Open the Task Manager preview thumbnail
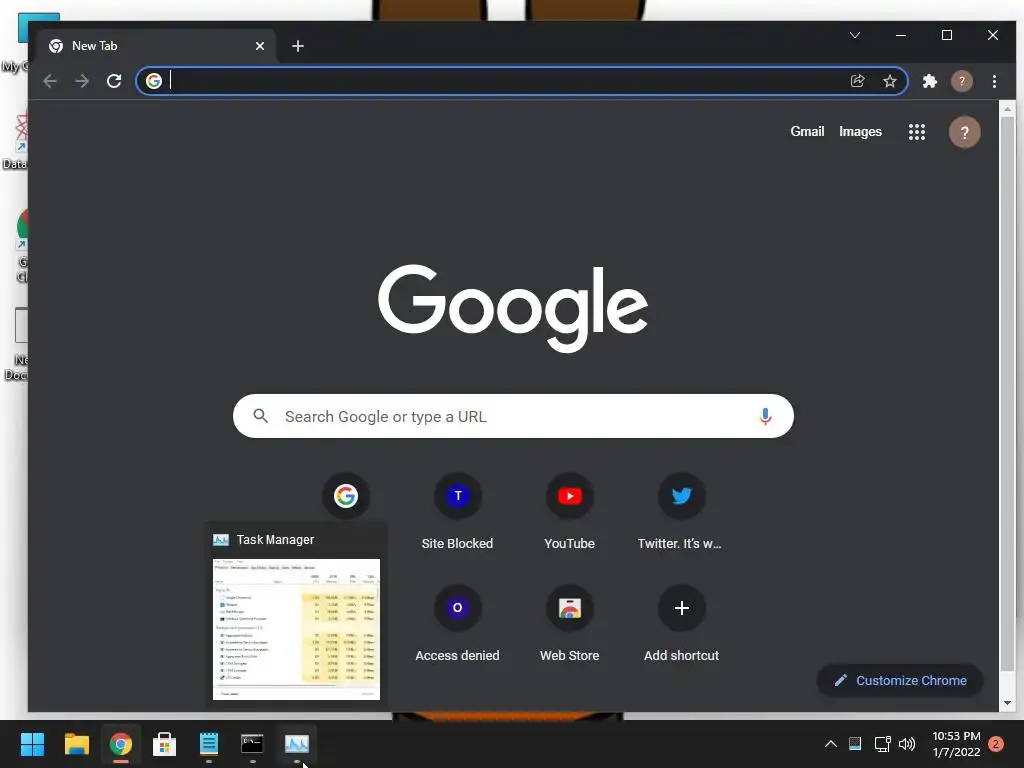This screenshot has width=1024, height=768. click(296, 629)
